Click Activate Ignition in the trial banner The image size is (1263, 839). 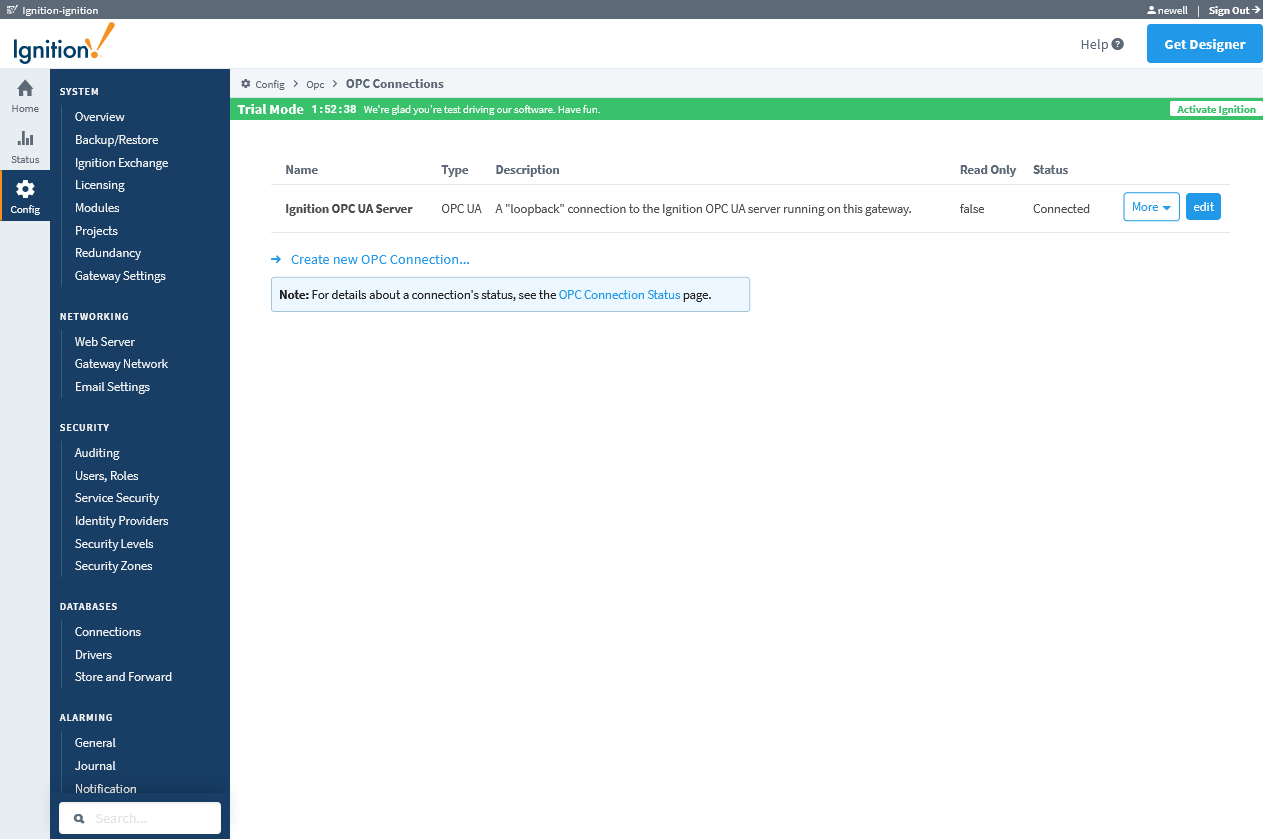(x=1215, y=108)
